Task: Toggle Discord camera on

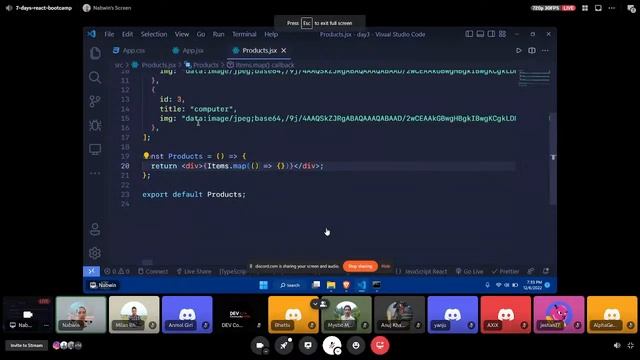Action: (x=260, y=345)
